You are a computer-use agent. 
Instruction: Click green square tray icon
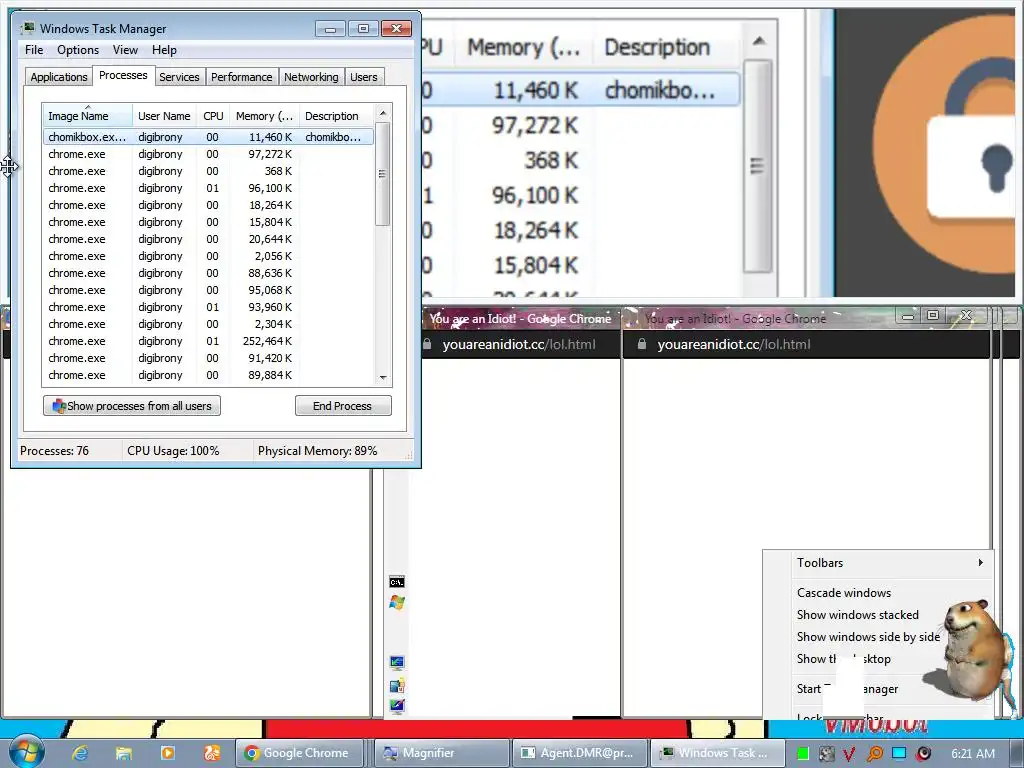(x=803, y=754)
